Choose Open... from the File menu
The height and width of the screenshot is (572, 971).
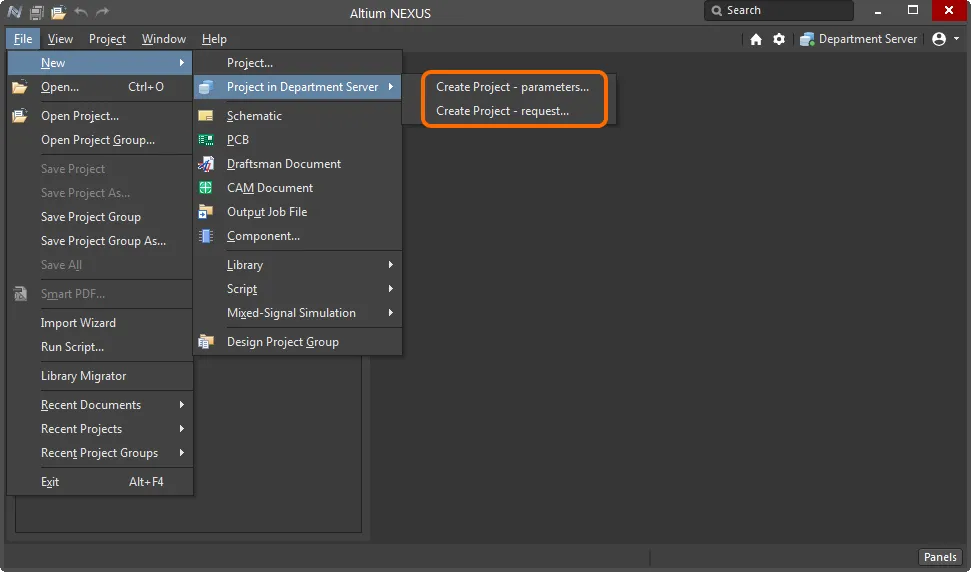[x=100, y=87]
